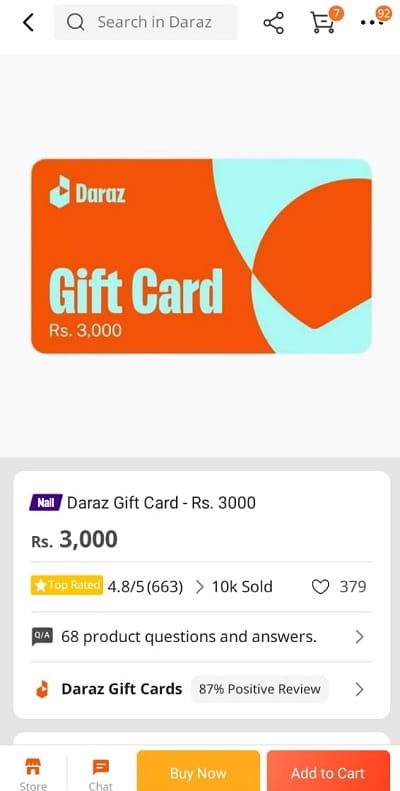The height and width of the screenshot is (791, 400).
Task: Expand the Daraz Gift Cards seller row
Action: (202, 689)
